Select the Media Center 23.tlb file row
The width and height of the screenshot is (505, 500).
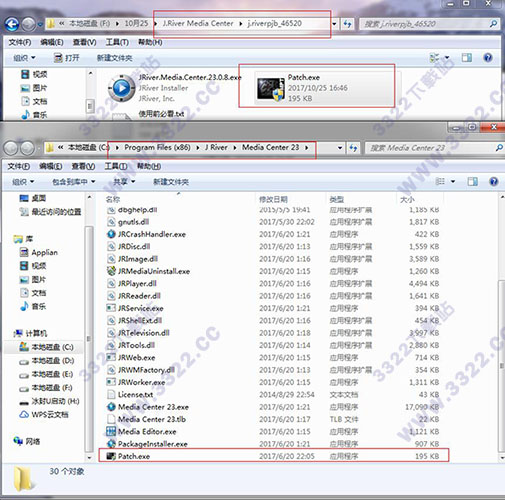(x=273, y=419)
